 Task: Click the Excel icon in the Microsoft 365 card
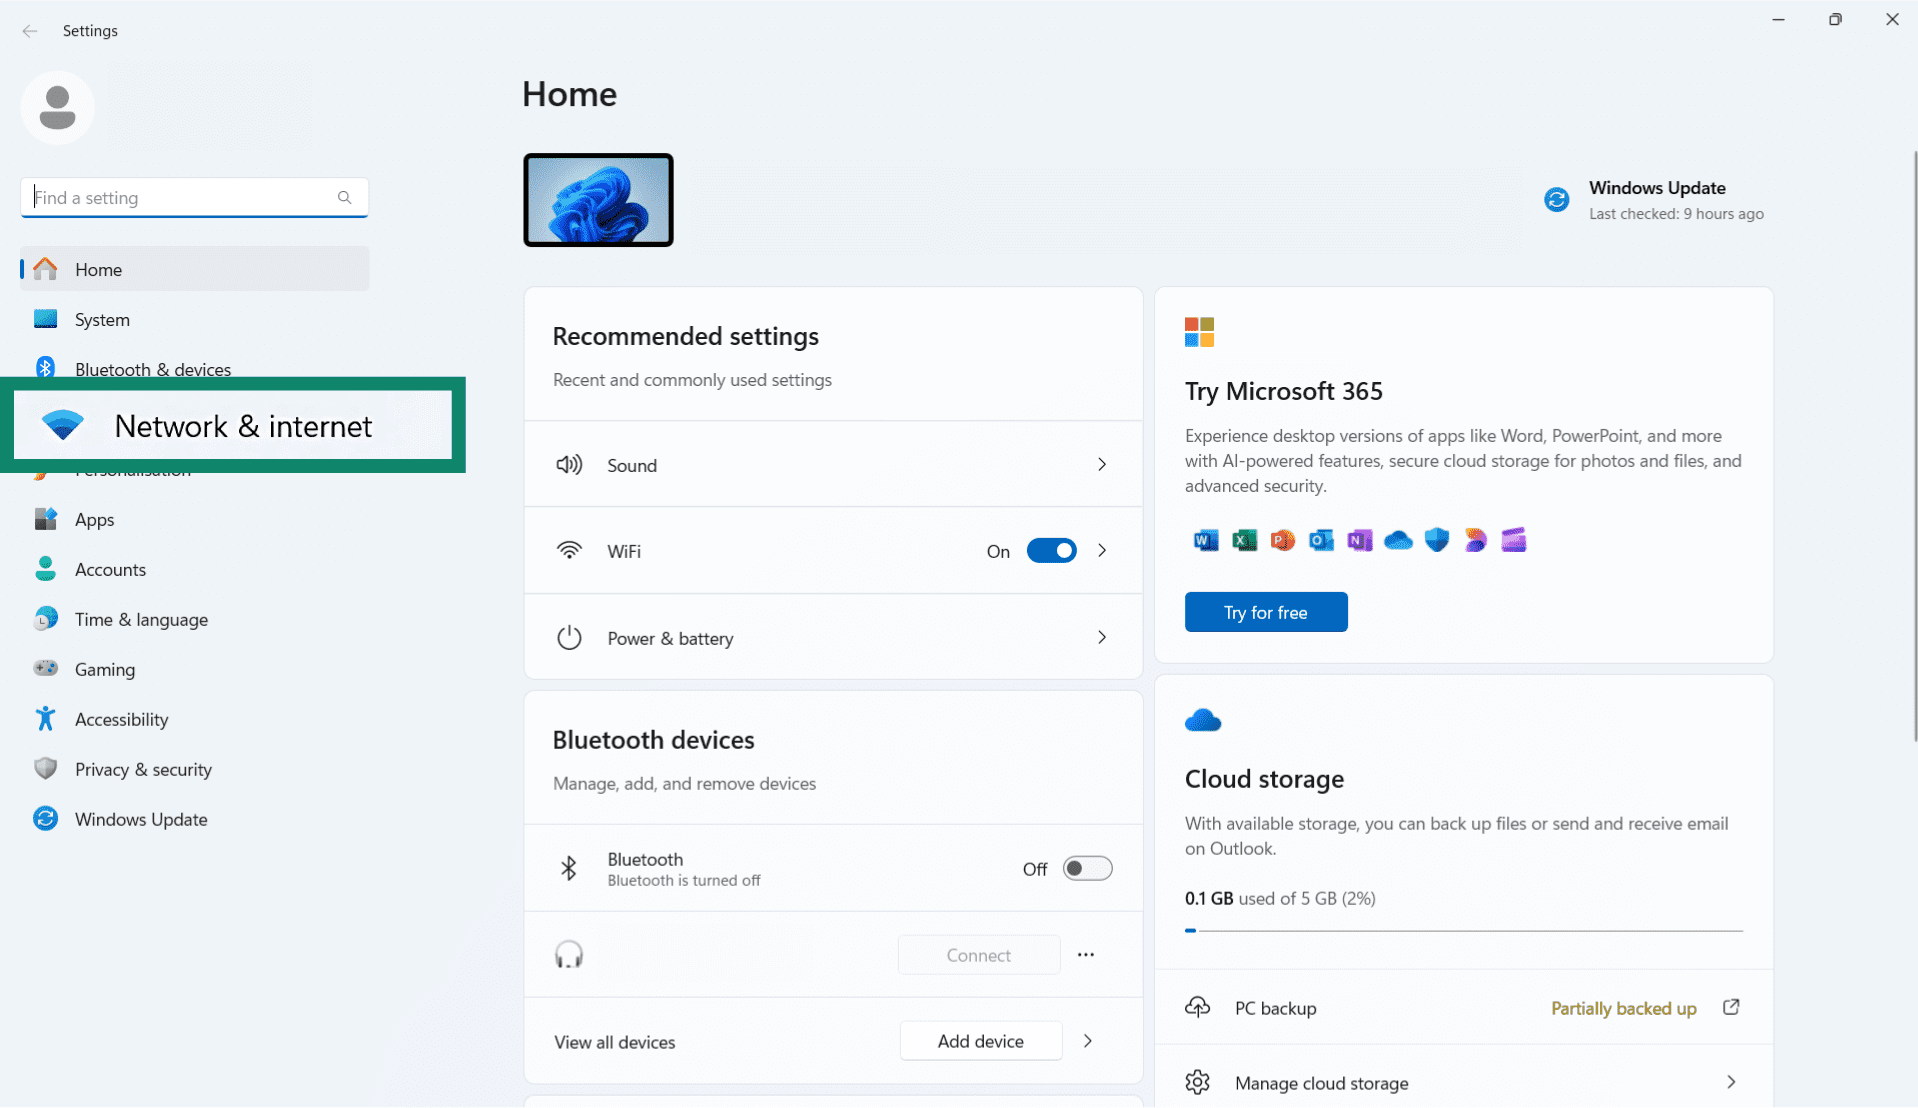(x=1244, y=540)
